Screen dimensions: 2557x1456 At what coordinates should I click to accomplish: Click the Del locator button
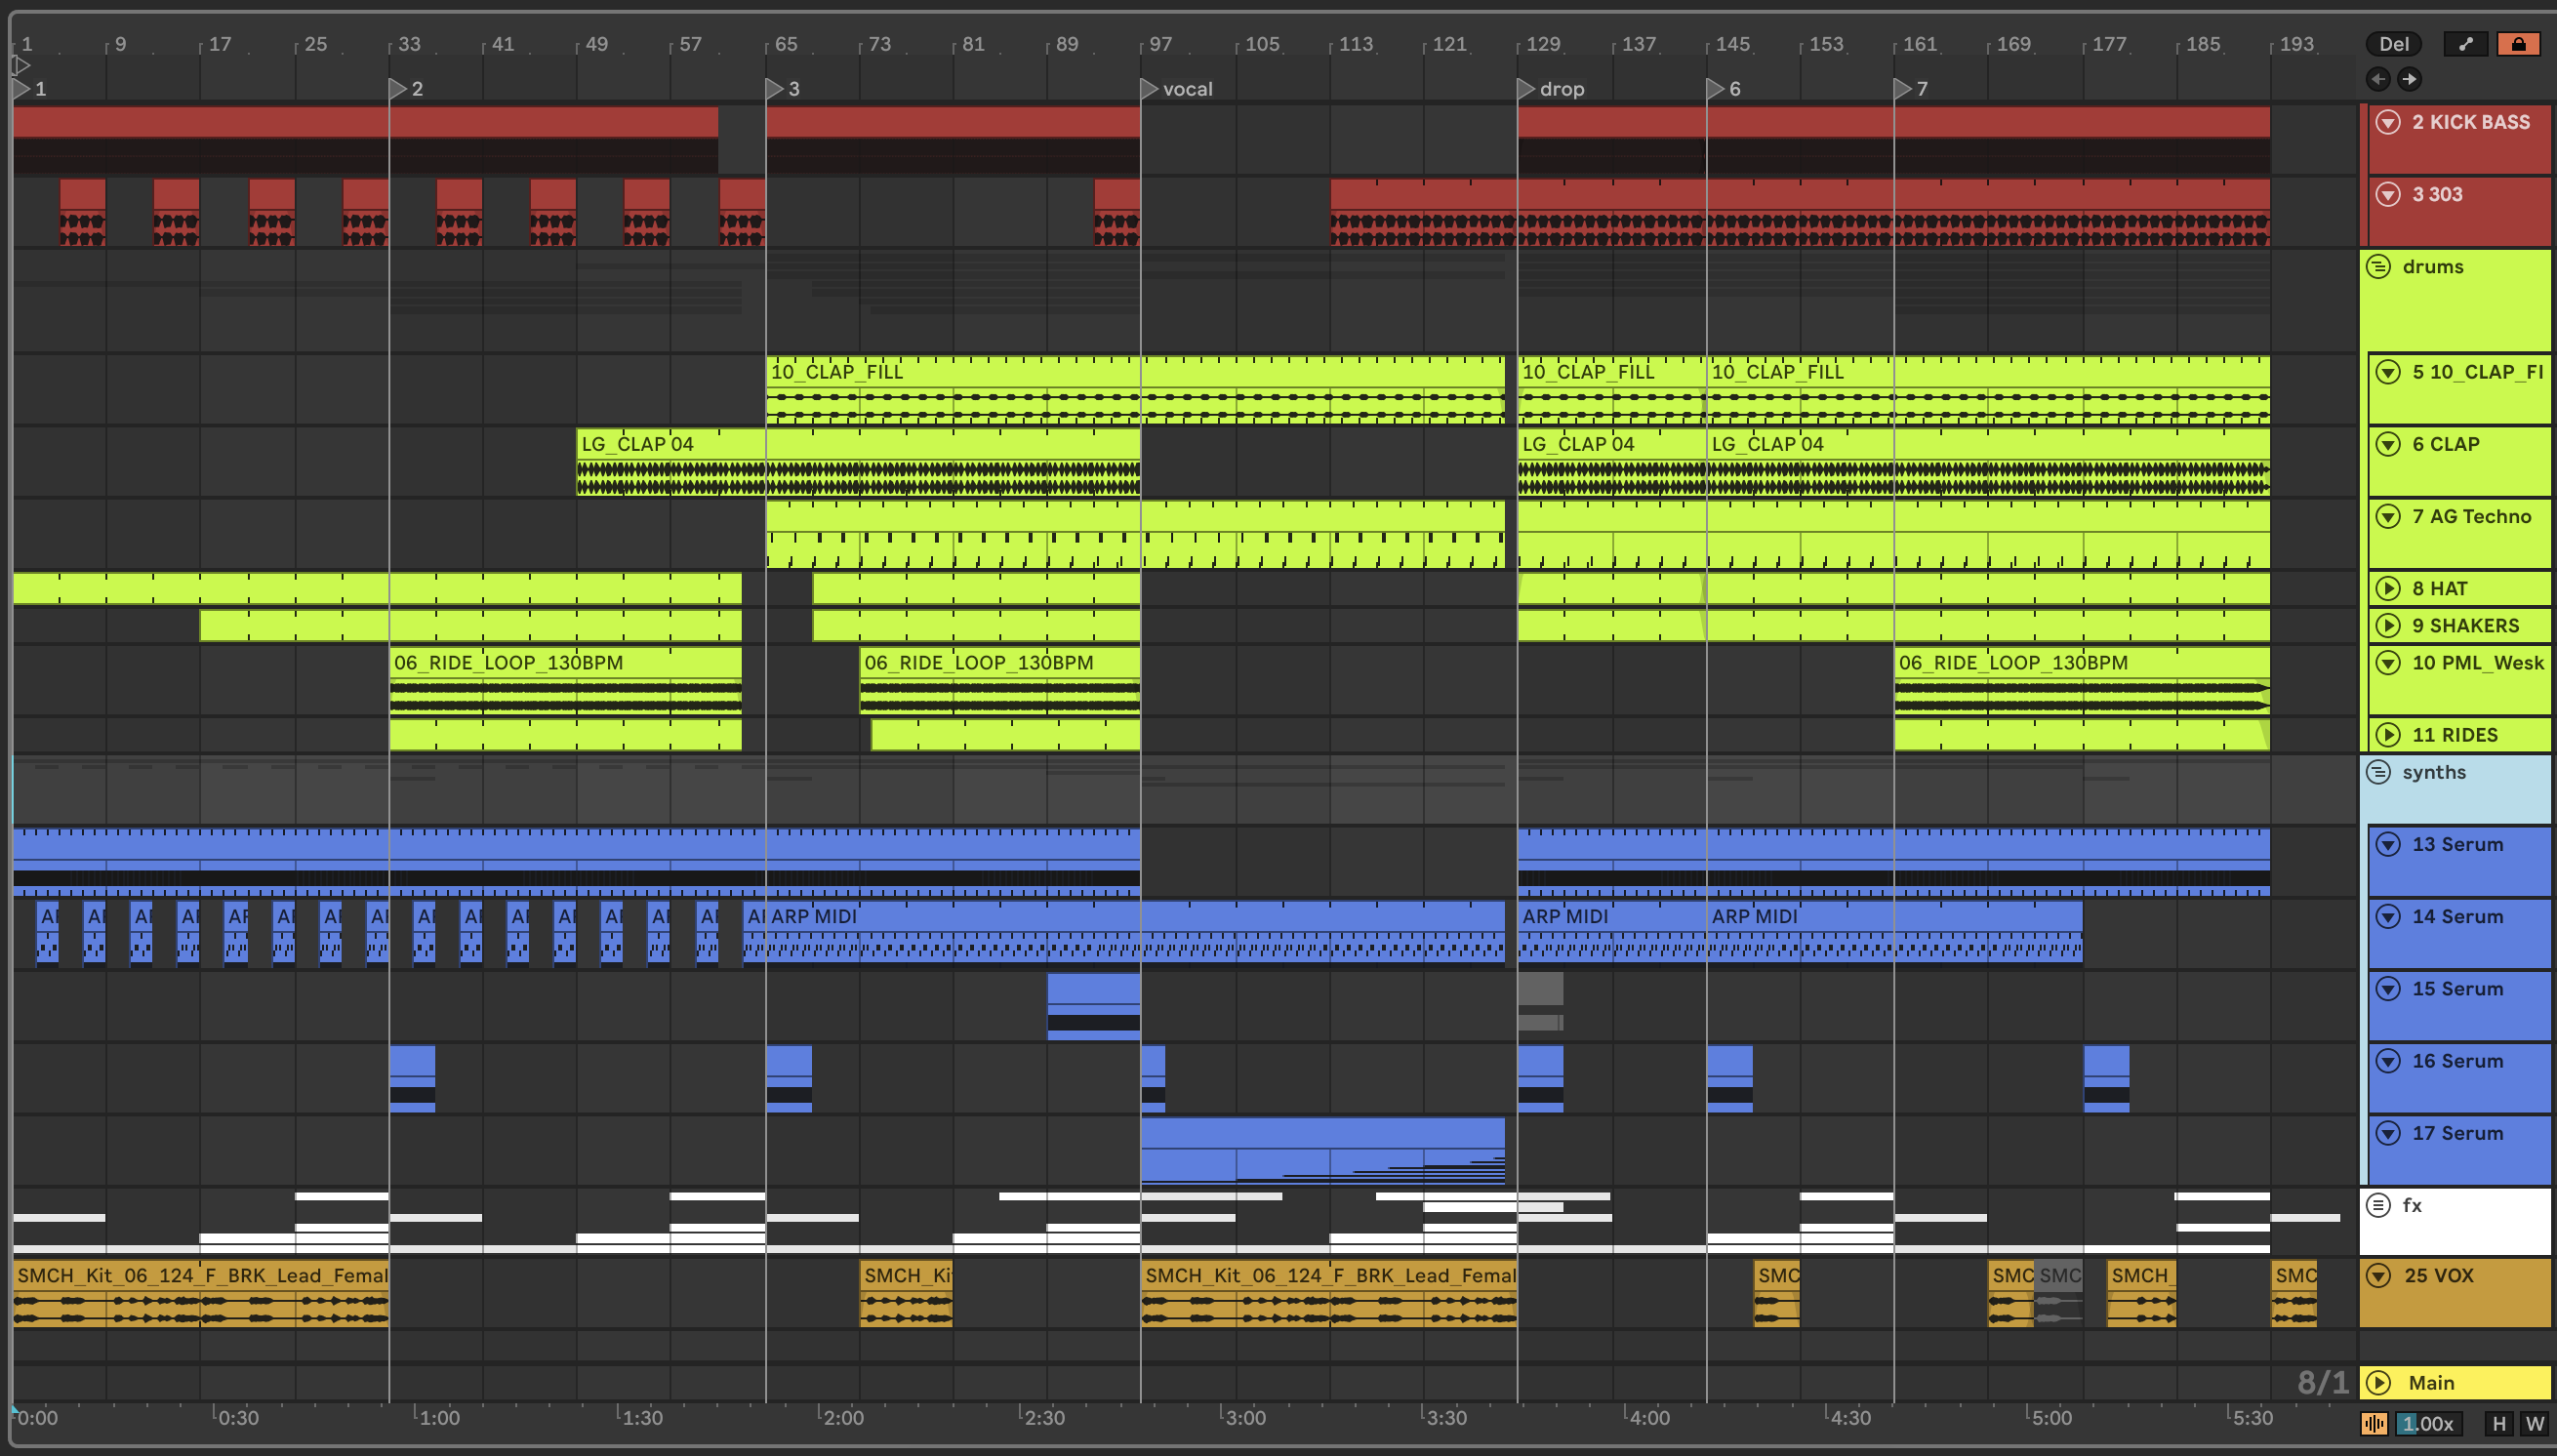click(2393, 44)
